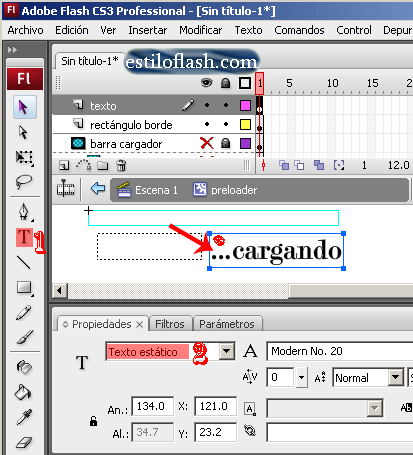
Task: Open the Archivo menu
Action: tap(25, 30)
